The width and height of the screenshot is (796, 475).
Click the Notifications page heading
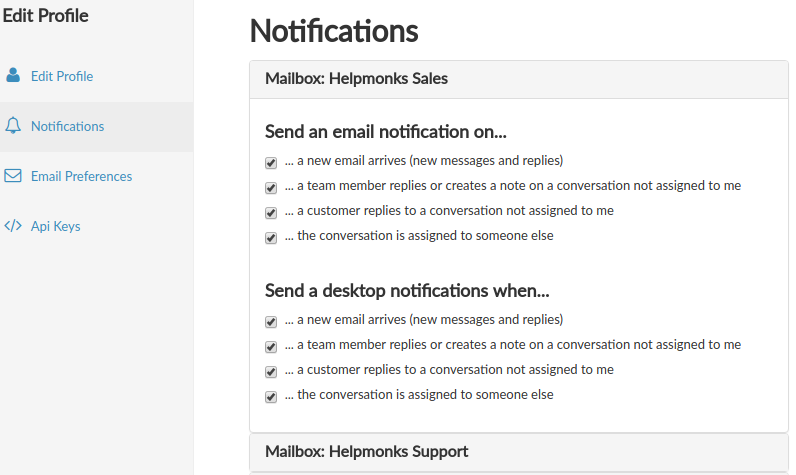(333, 31)
